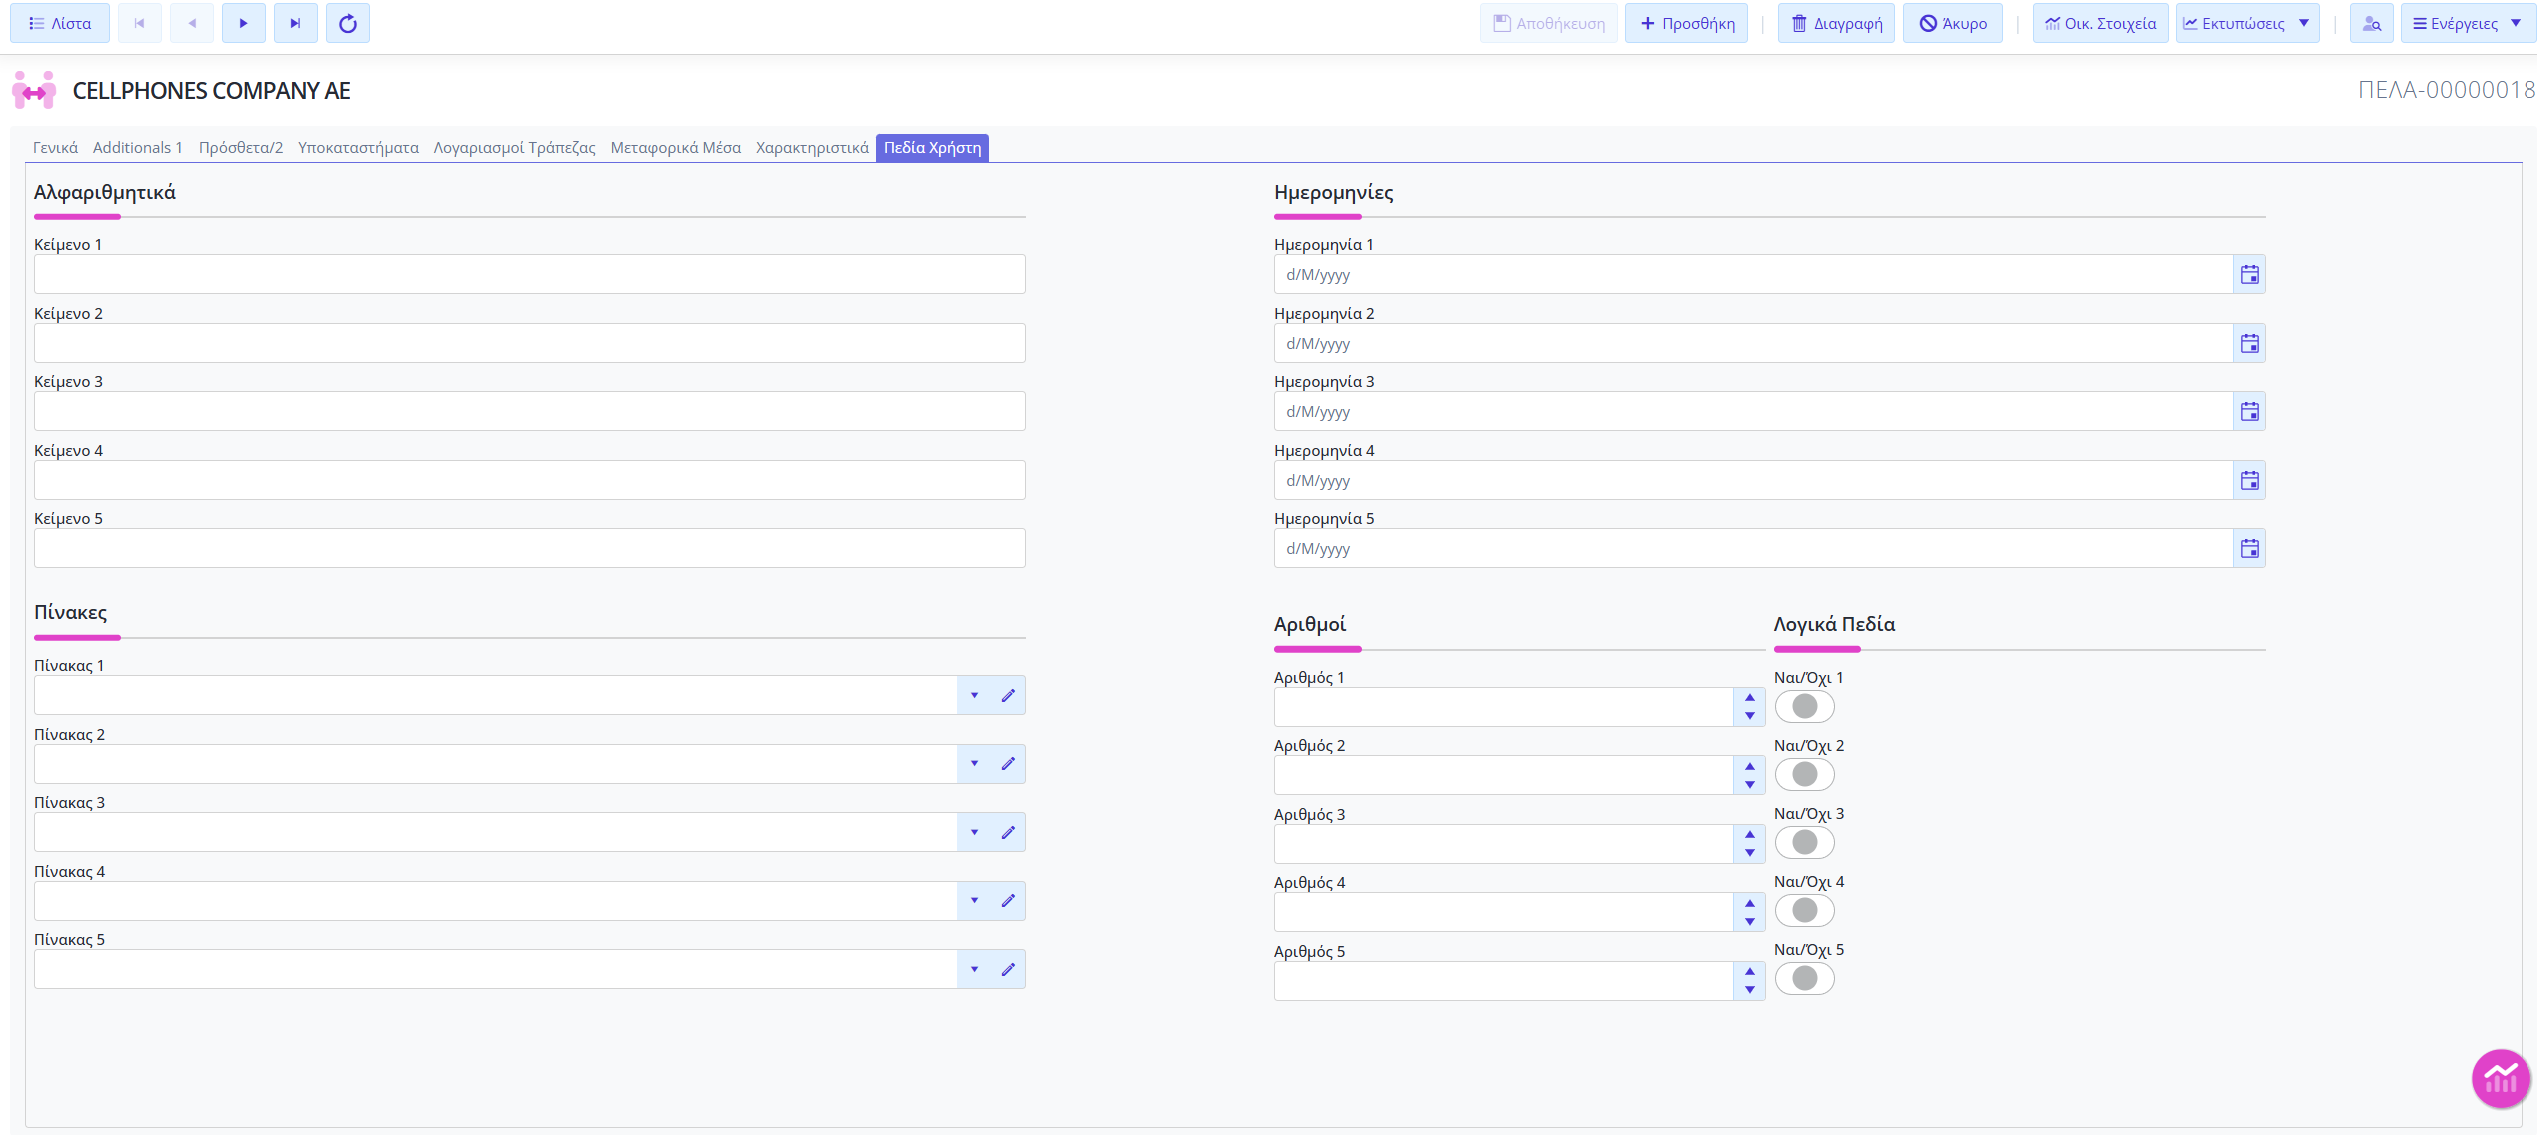The height and width of the screenshot is (1135, 2537).
Task: Open the user search icon button
Action: pyautogui.click(x=2371, y=23)
